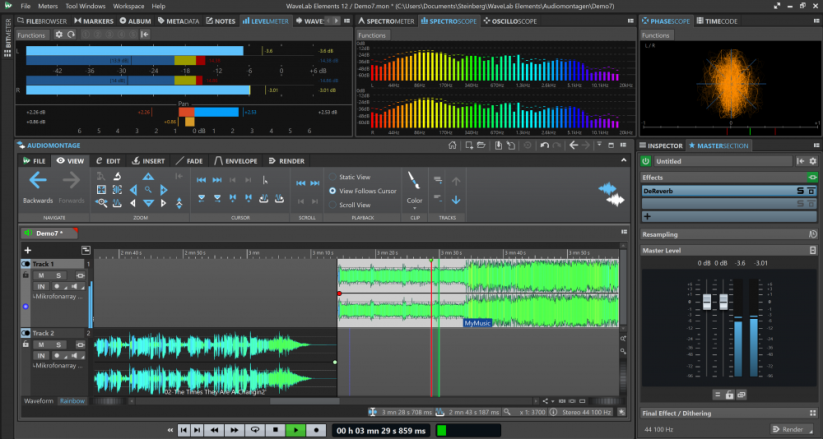
Task: Adjust the left master level fader
Action: (x=706, y=302)
